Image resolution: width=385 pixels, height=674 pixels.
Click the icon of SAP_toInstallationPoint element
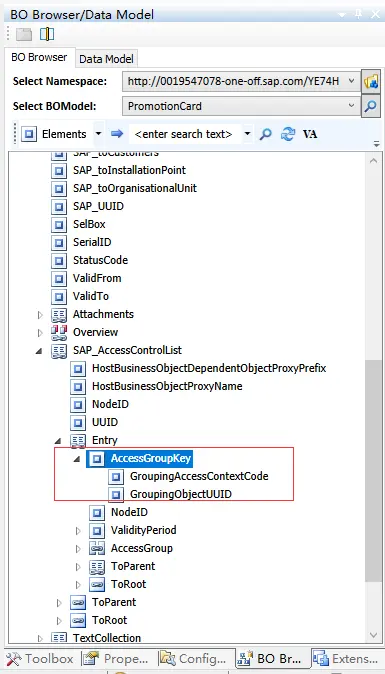[59, 170]
